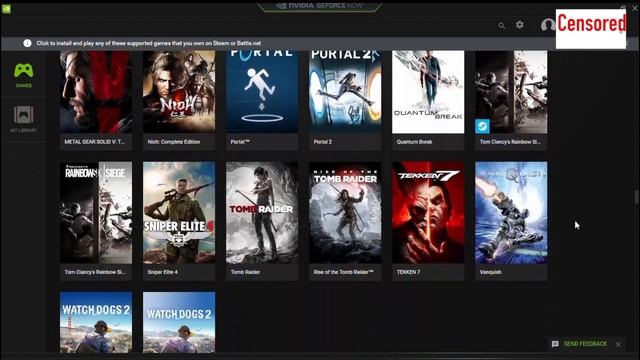Select the Rainbow Six Siege cover art
Viewport: 640px width, 360px height.
click(96, 213)
